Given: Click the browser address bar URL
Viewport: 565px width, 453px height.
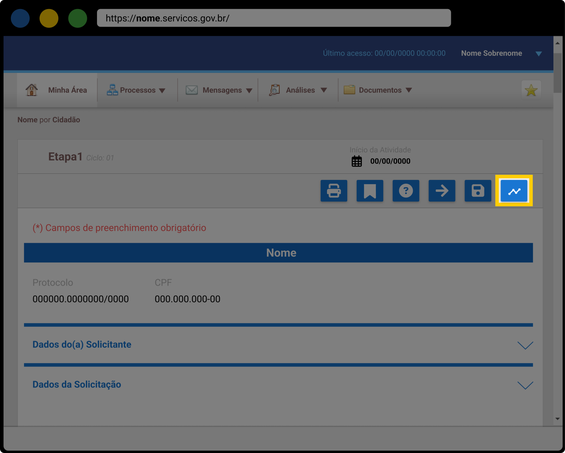Looking at the screenshot, I should tap(274, 18).
